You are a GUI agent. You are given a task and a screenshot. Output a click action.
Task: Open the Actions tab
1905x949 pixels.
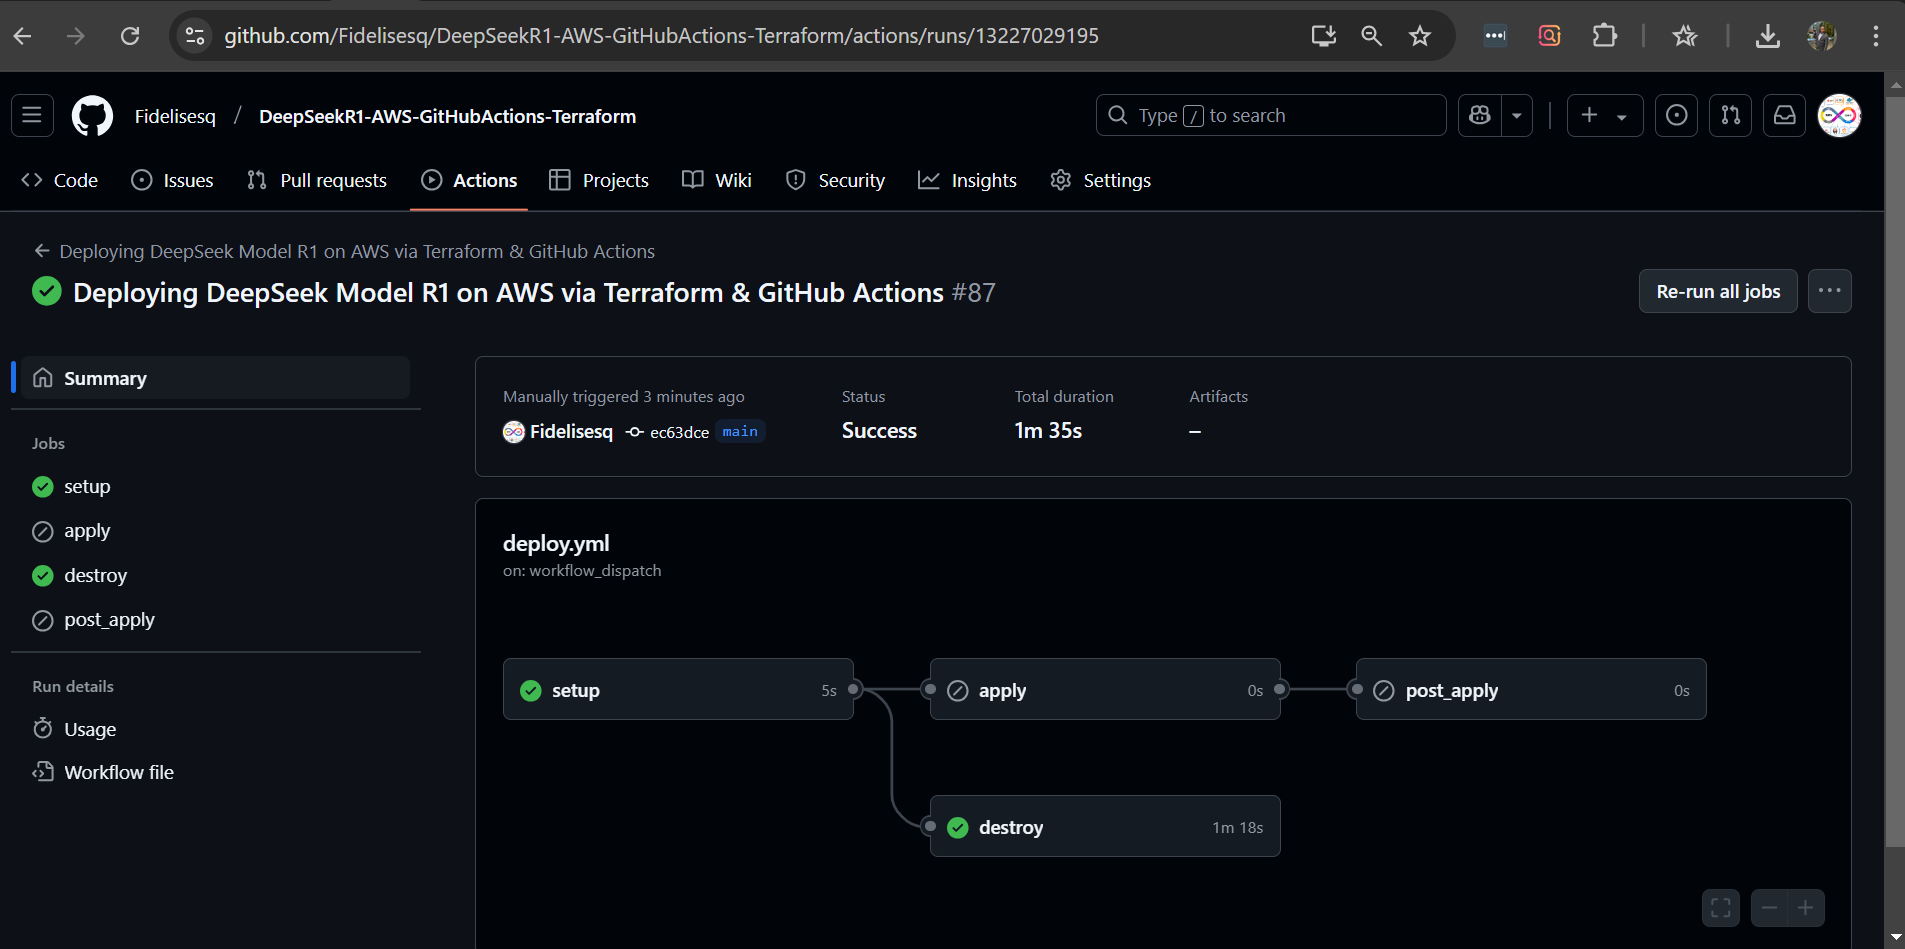tap(469, 180)
